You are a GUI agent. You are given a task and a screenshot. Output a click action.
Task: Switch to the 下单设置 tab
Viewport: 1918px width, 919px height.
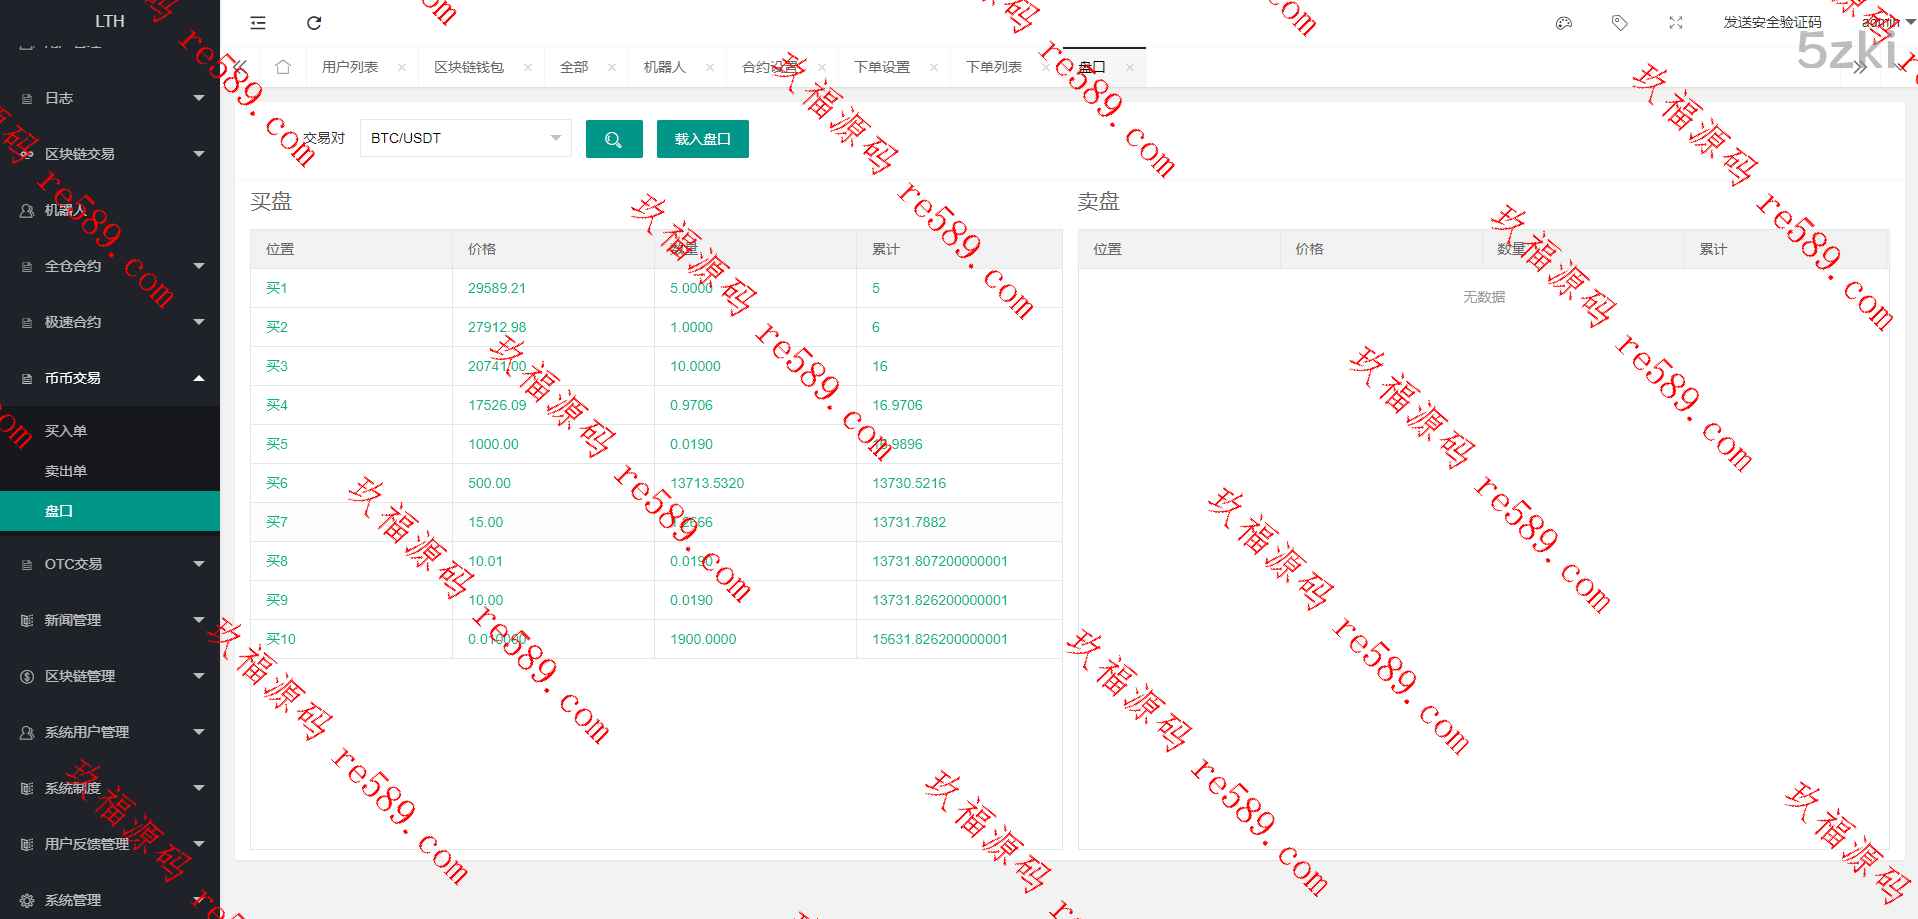tap(881, 67)
